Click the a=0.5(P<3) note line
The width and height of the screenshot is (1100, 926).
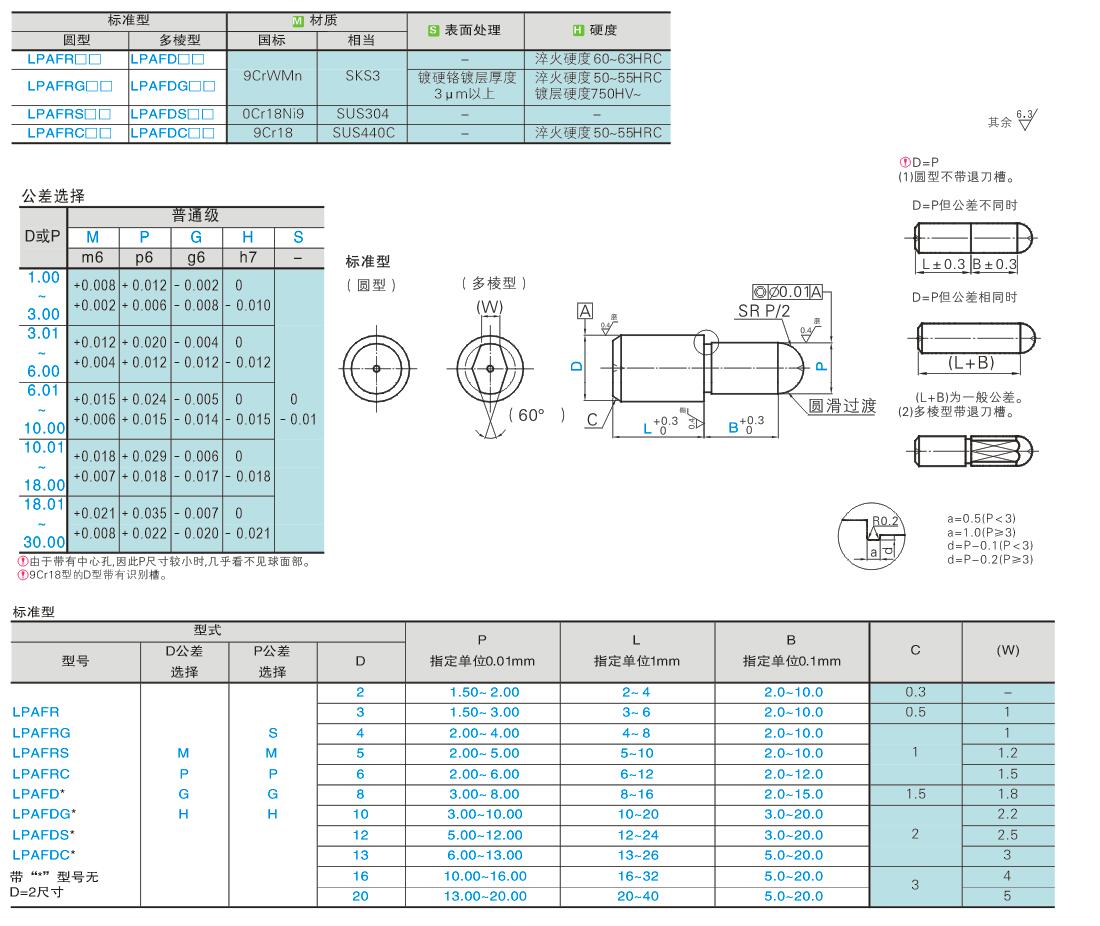[981, 518]
